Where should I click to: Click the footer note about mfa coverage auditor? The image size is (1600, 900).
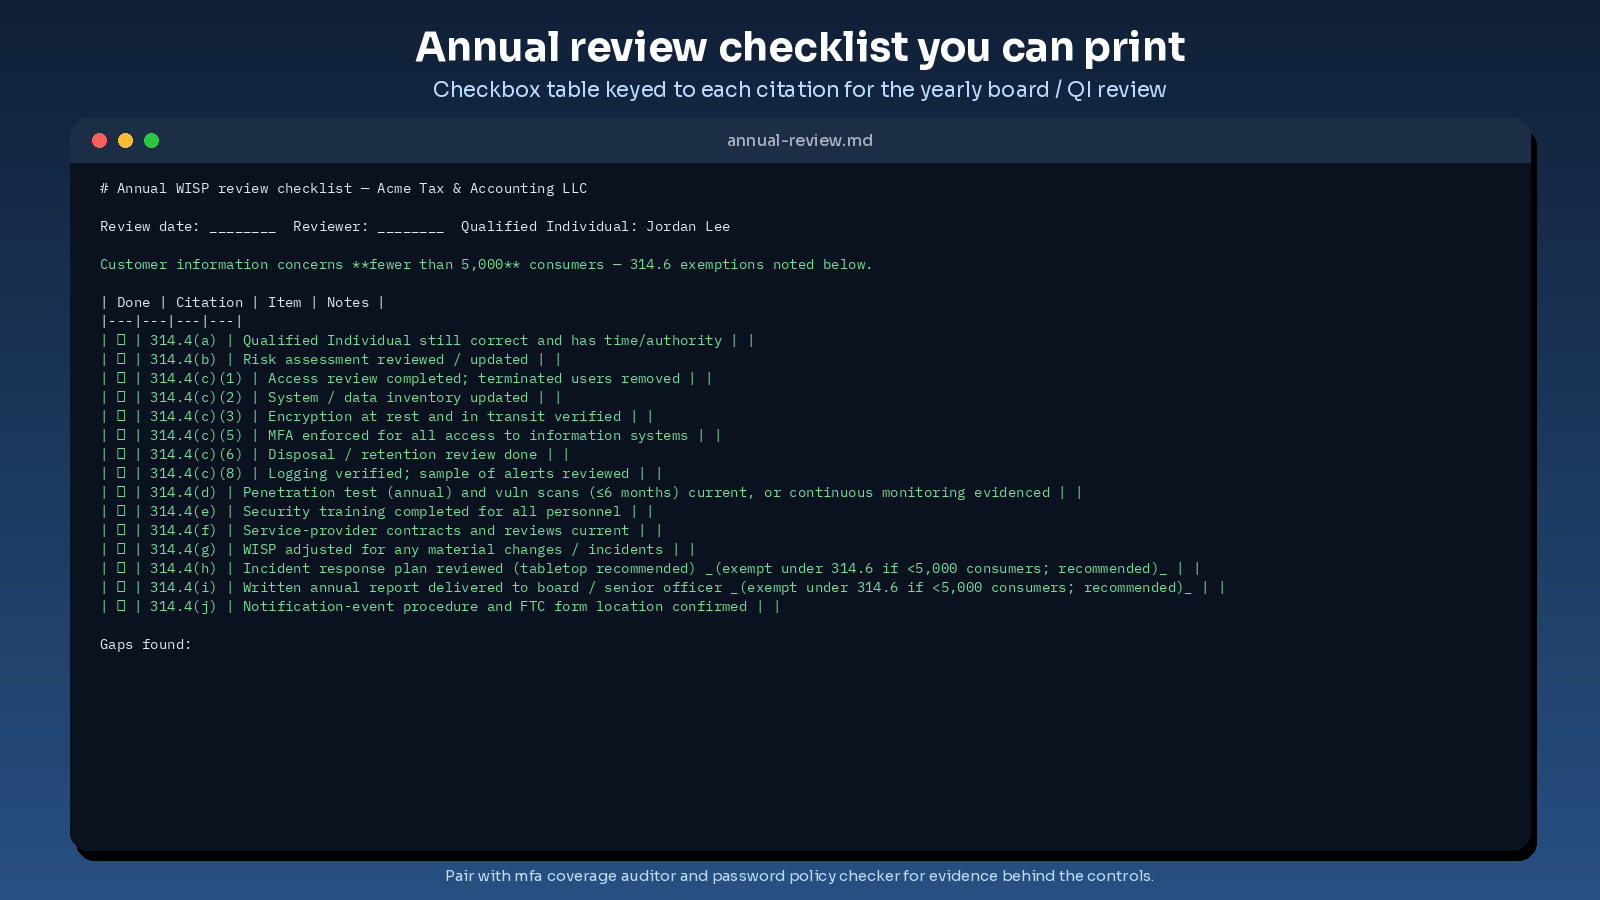800,875
